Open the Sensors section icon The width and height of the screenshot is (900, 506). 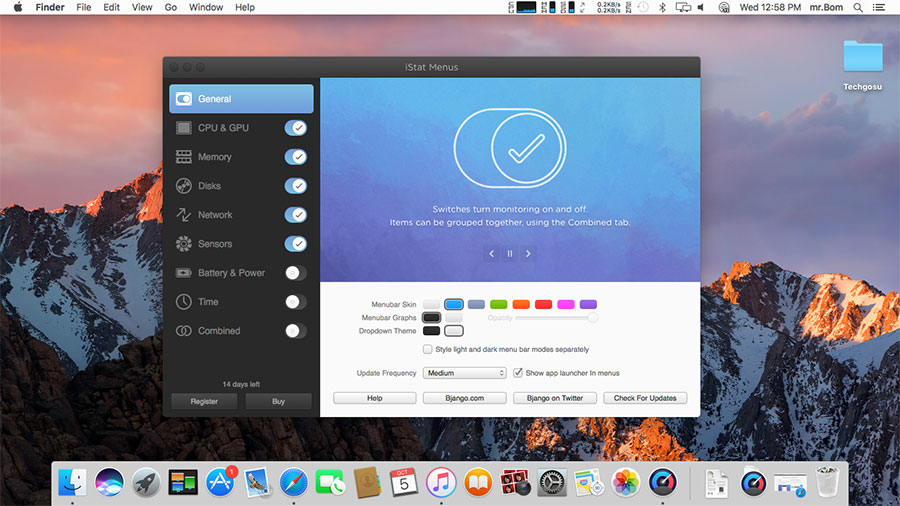(184, 244)
